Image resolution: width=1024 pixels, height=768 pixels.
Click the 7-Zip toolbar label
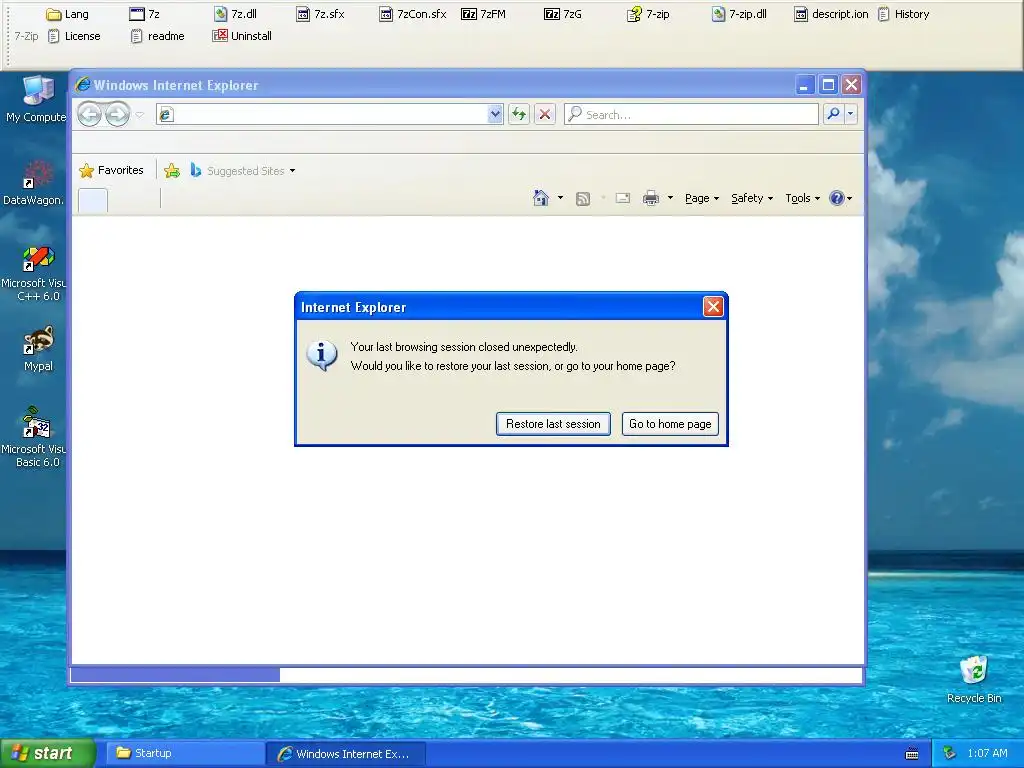click(26, 36)
